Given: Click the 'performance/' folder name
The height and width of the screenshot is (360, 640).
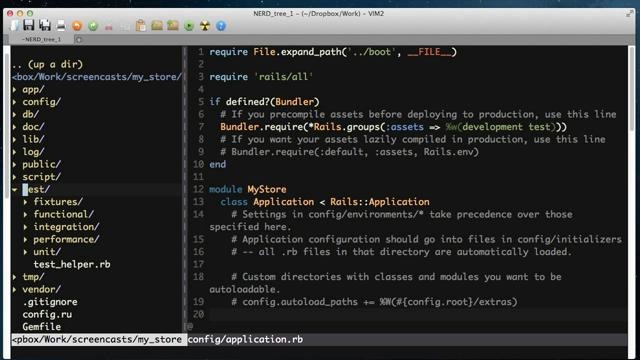Looking at the screenshot, I should point(67,240).
